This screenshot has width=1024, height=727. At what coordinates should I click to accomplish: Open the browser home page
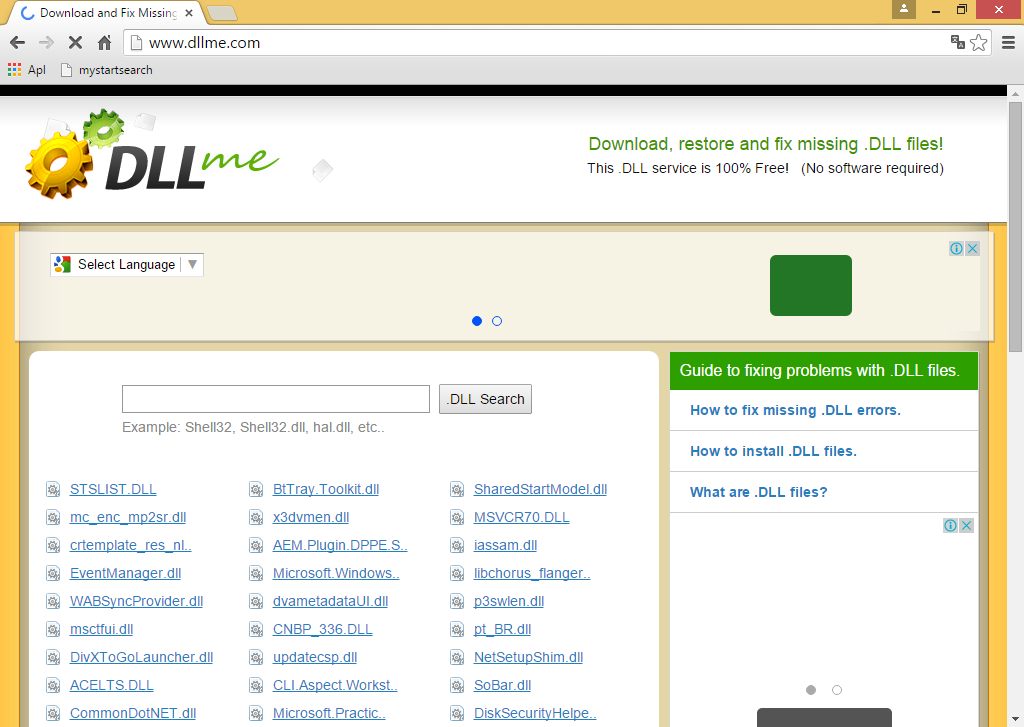104,43
